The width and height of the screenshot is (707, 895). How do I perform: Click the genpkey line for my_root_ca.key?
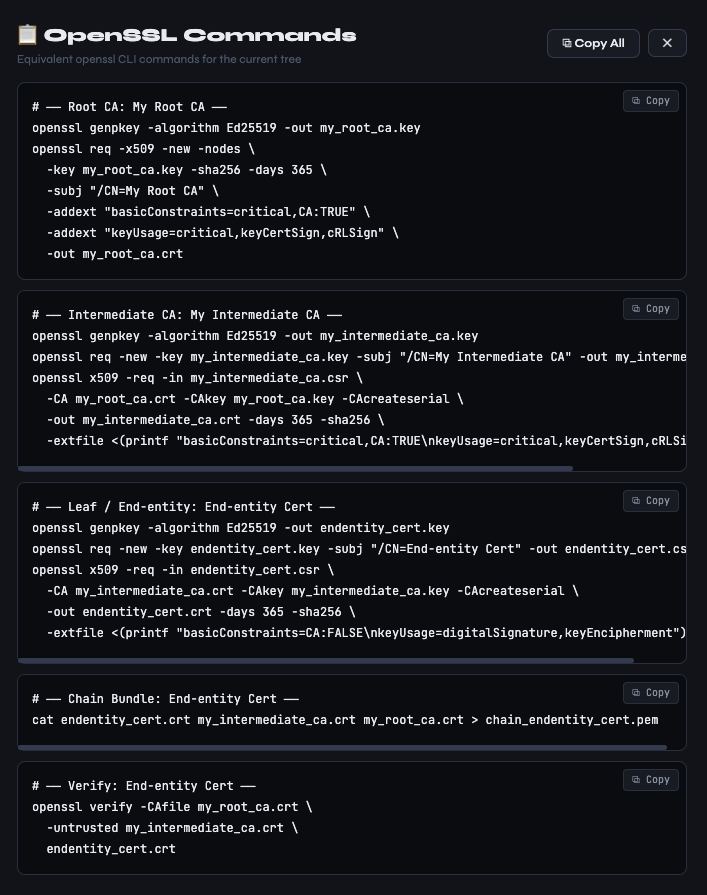pos(226,128)
